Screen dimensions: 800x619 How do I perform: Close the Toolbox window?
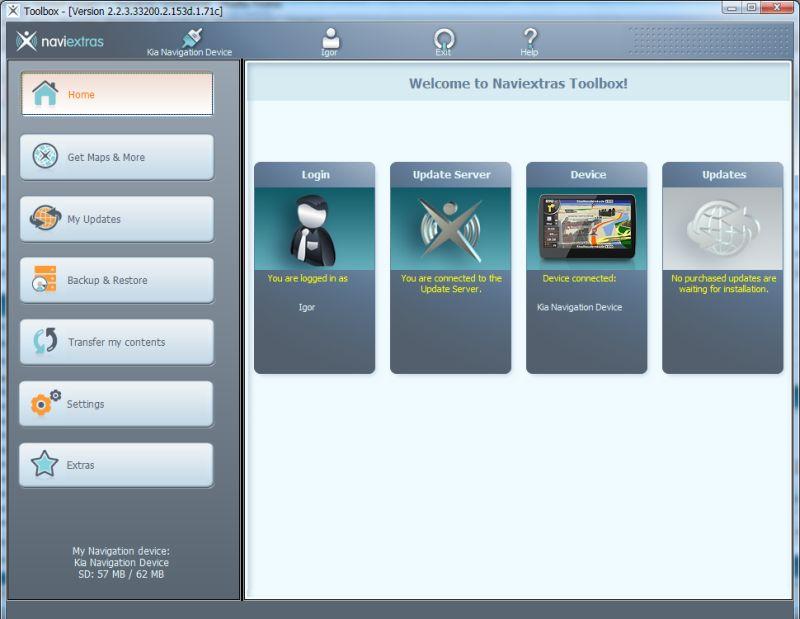[x=777, y=8]
